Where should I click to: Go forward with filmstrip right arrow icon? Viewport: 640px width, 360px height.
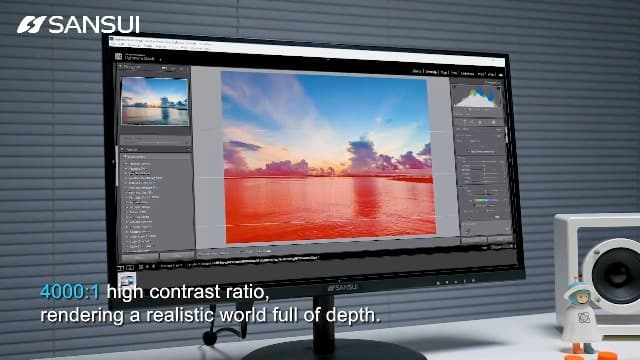tap(153, 267)
